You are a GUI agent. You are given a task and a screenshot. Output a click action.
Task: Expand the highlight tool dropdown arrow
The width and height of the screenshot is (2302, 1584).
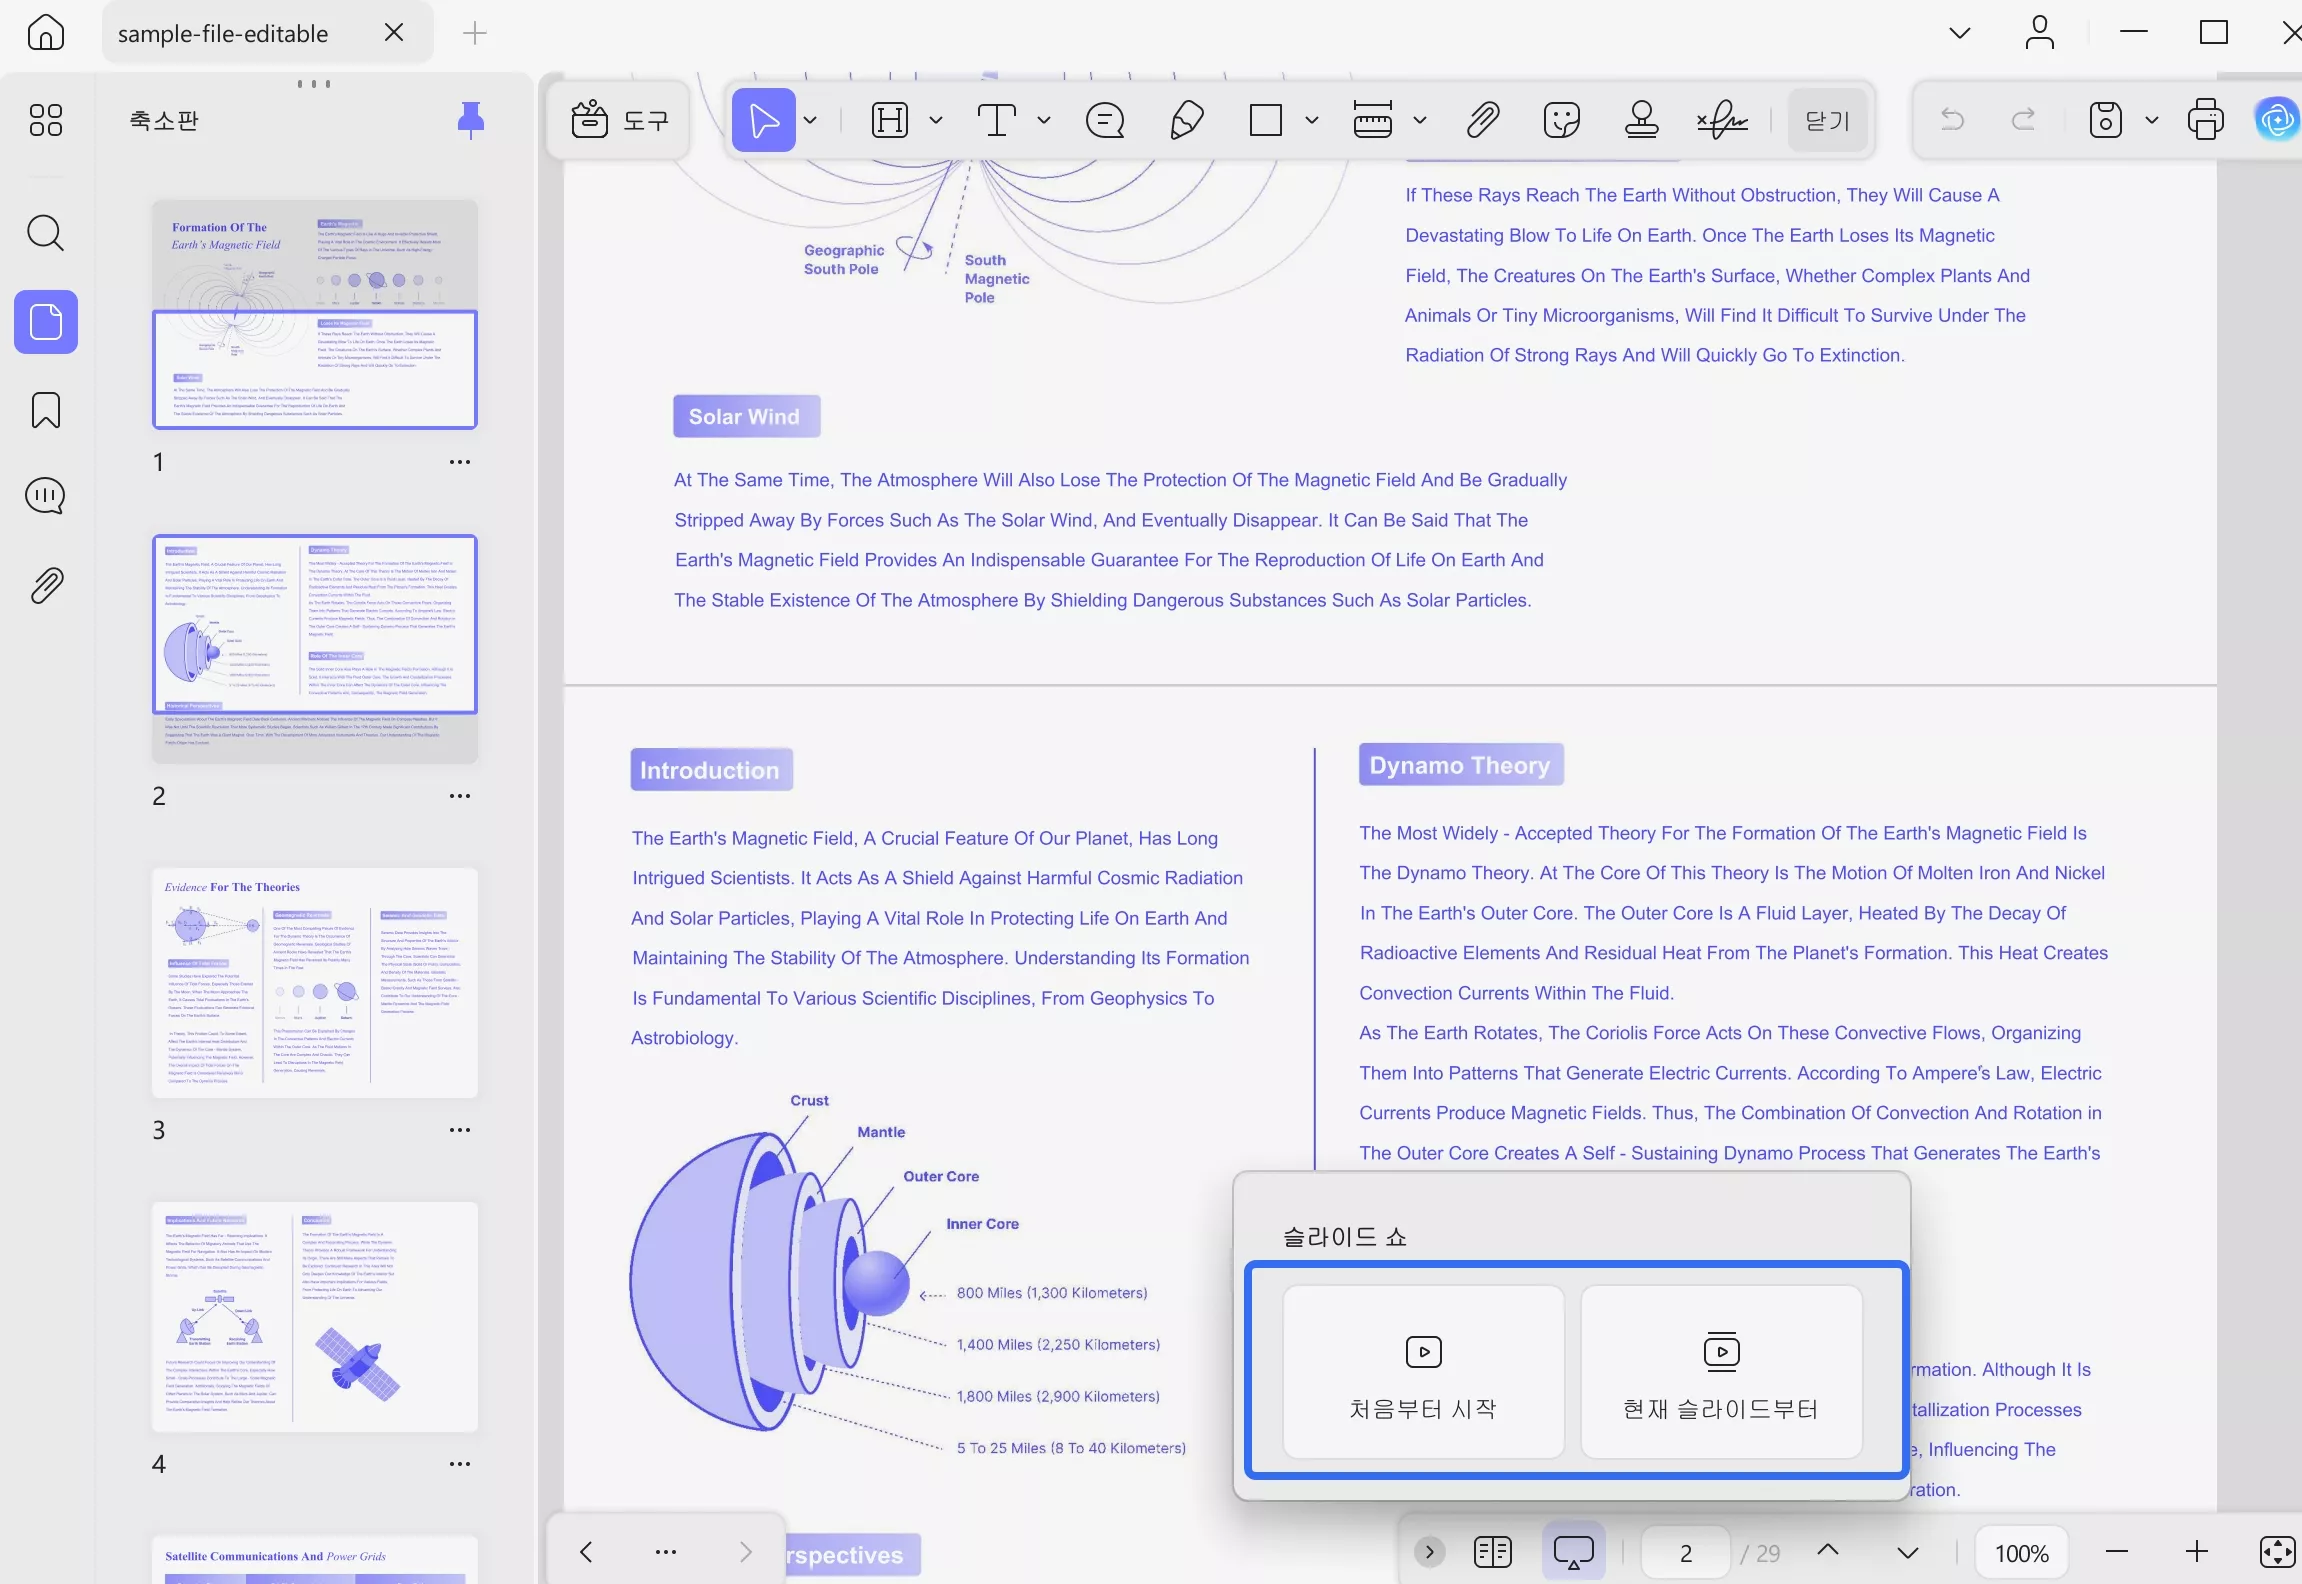936,120
